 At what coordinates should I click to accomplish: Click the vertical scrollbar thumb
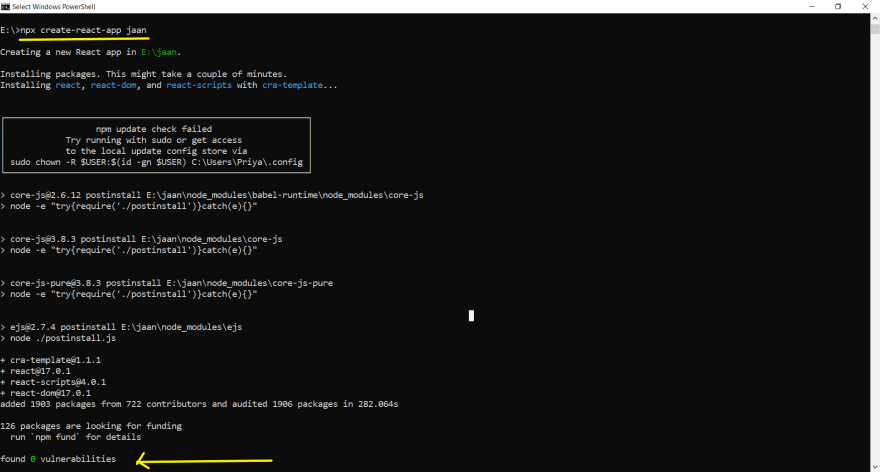(875, 29)
